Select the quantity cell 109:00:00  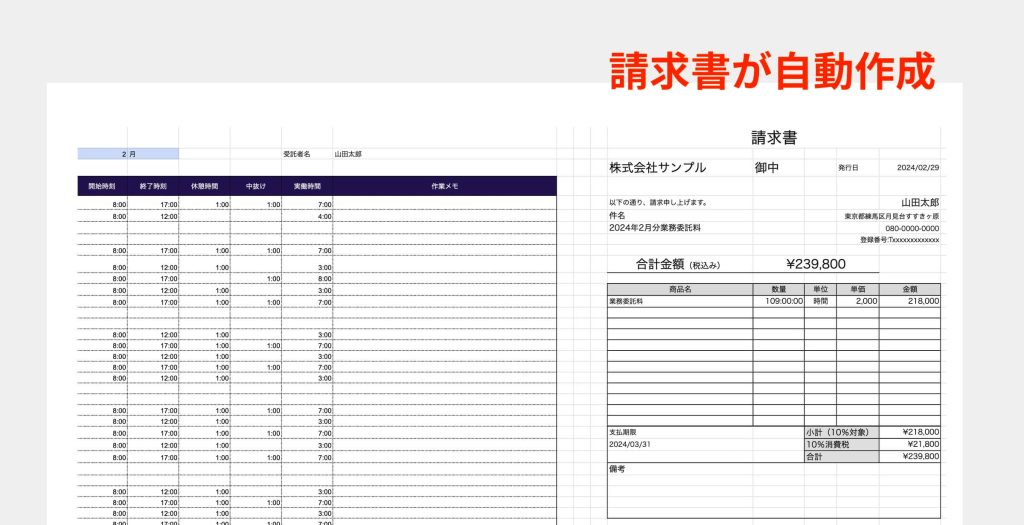(x=779, y=300)
